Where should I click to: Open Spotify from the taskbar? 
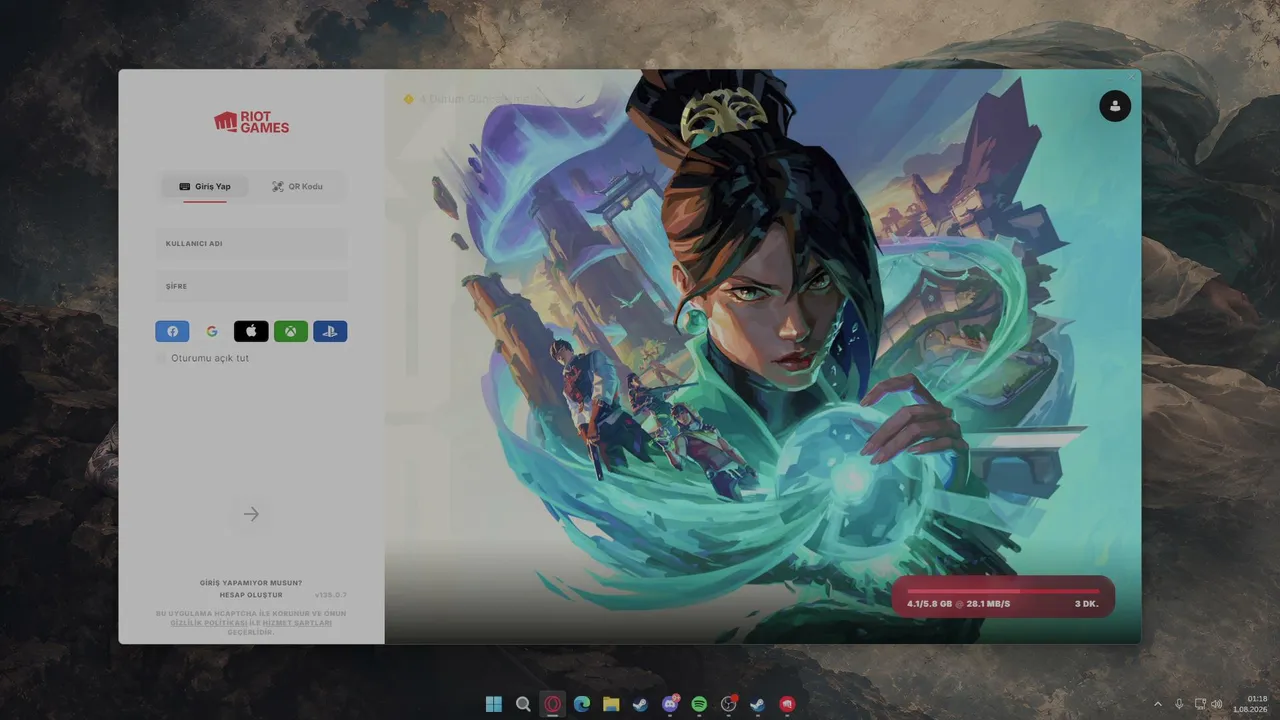point(699,704)
